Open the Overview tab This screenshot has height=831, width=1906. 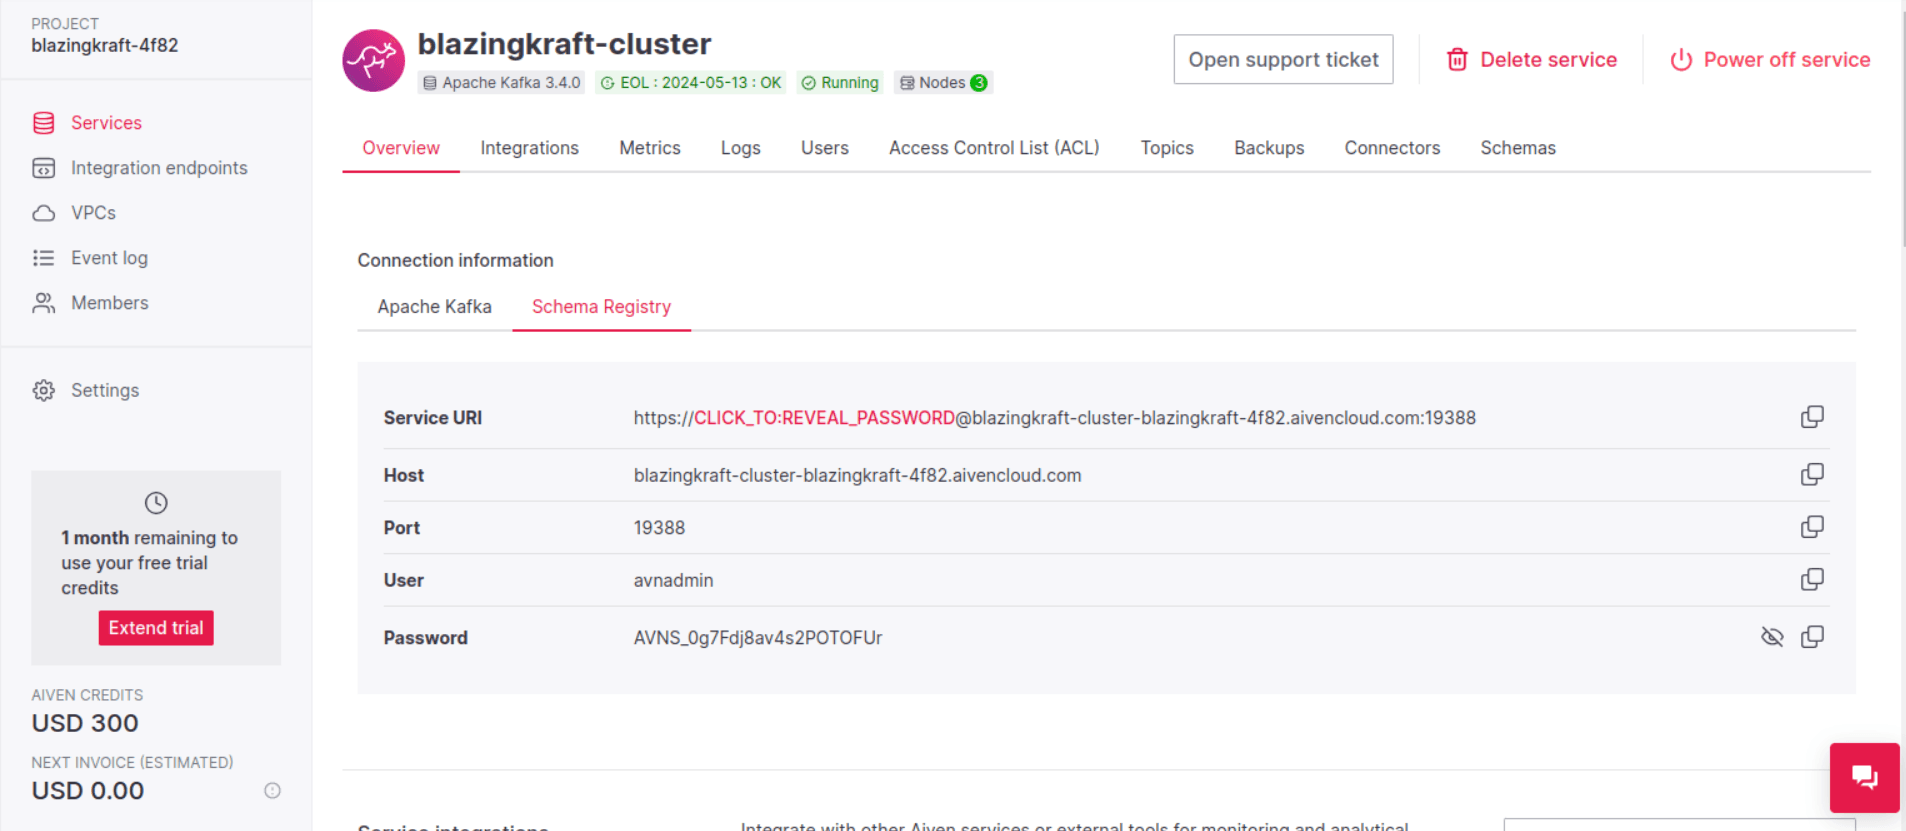(401, 148)
